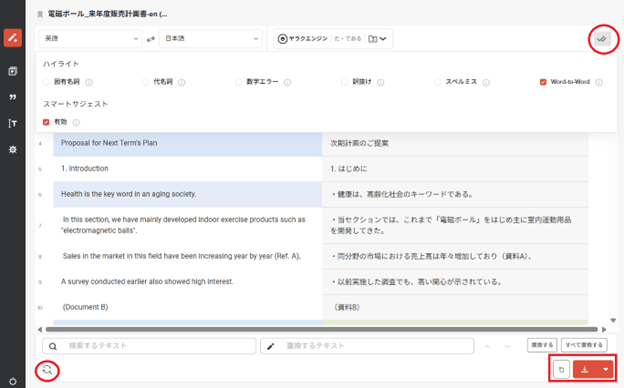Open the settings gear icon in sidebar
This screenshot has width=624, height=388.
(13, 150)
